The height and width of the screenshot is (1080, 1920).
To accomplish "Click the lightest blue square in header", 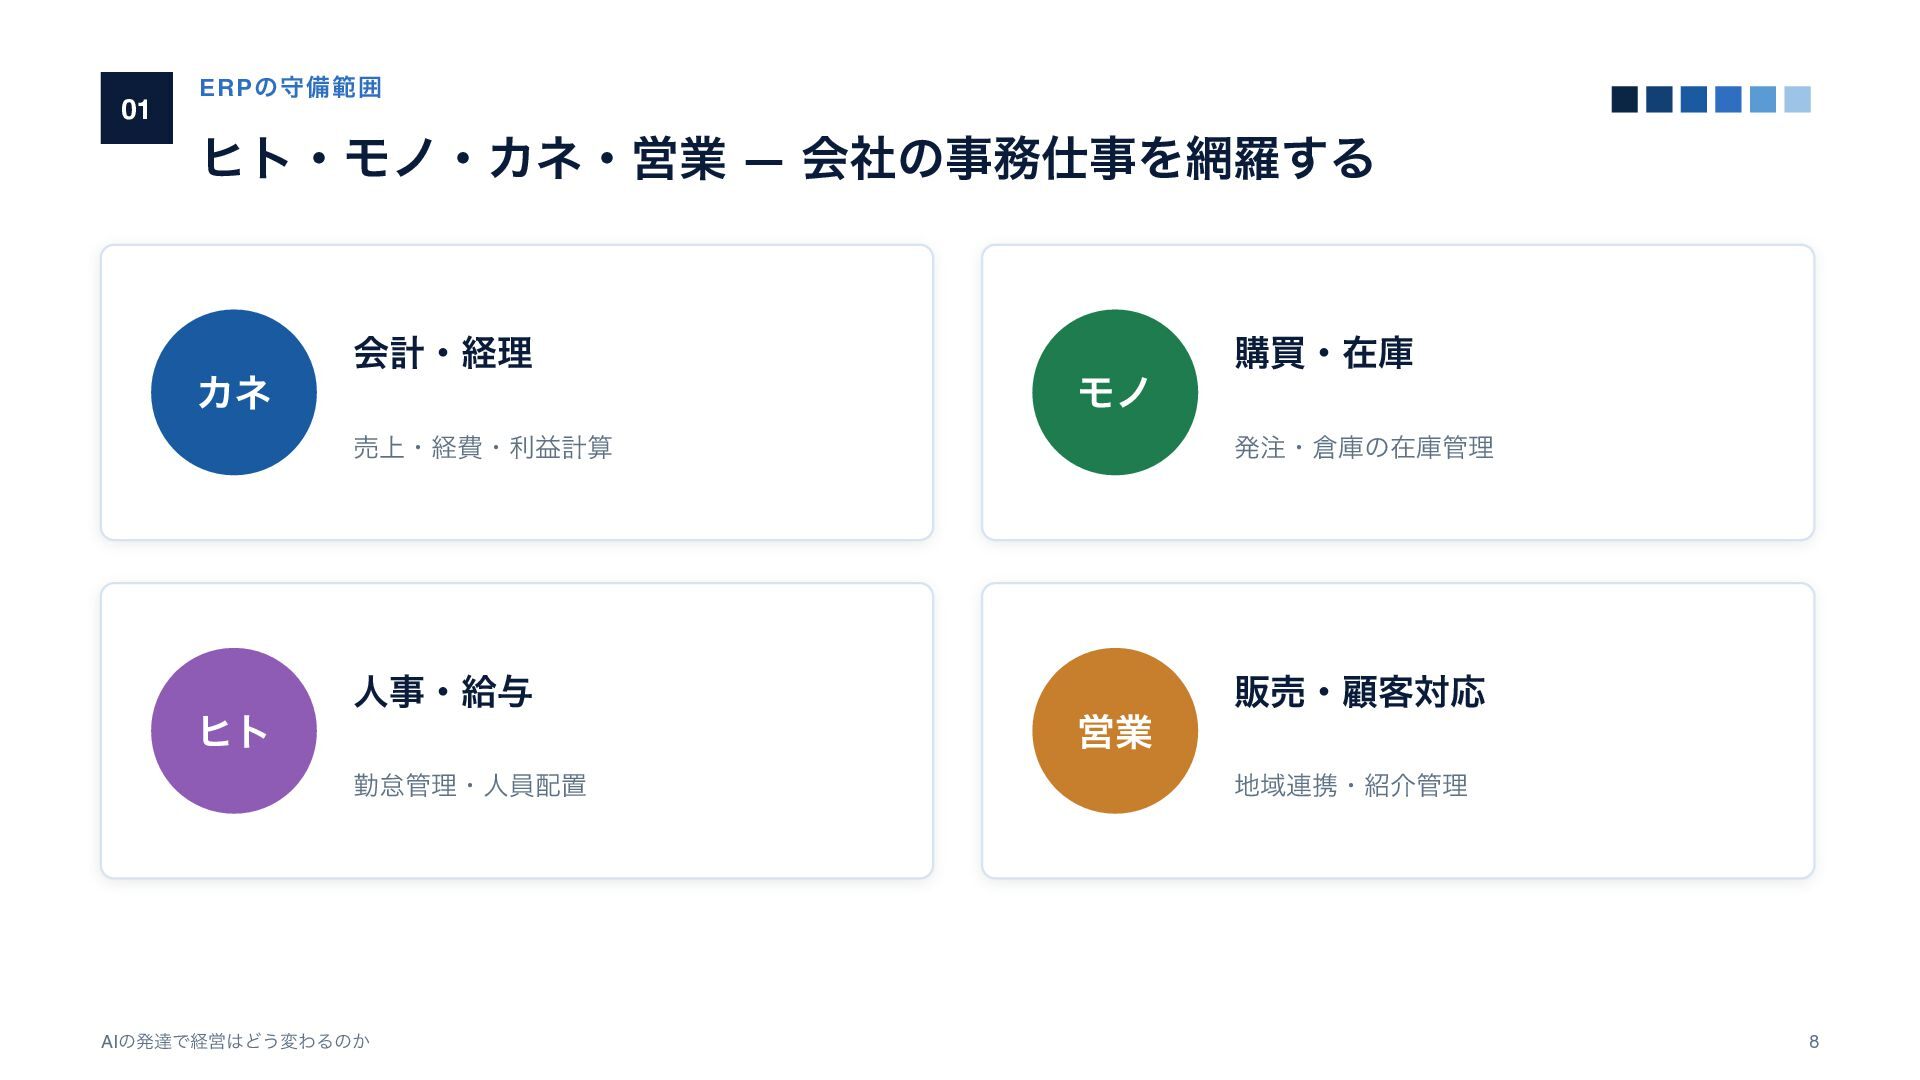I will [1798, 99].
